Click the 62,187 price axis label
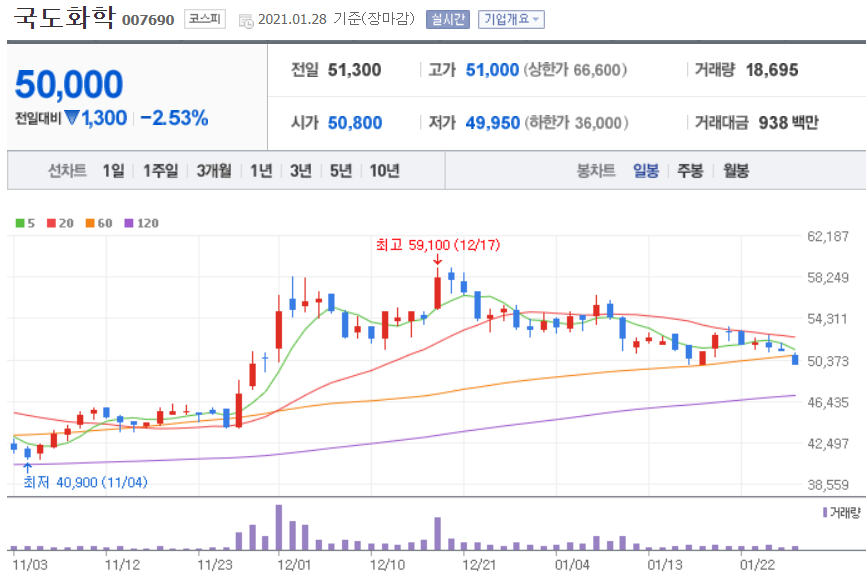The height and width of the screenshot is (578, 866). coord(828,236)
